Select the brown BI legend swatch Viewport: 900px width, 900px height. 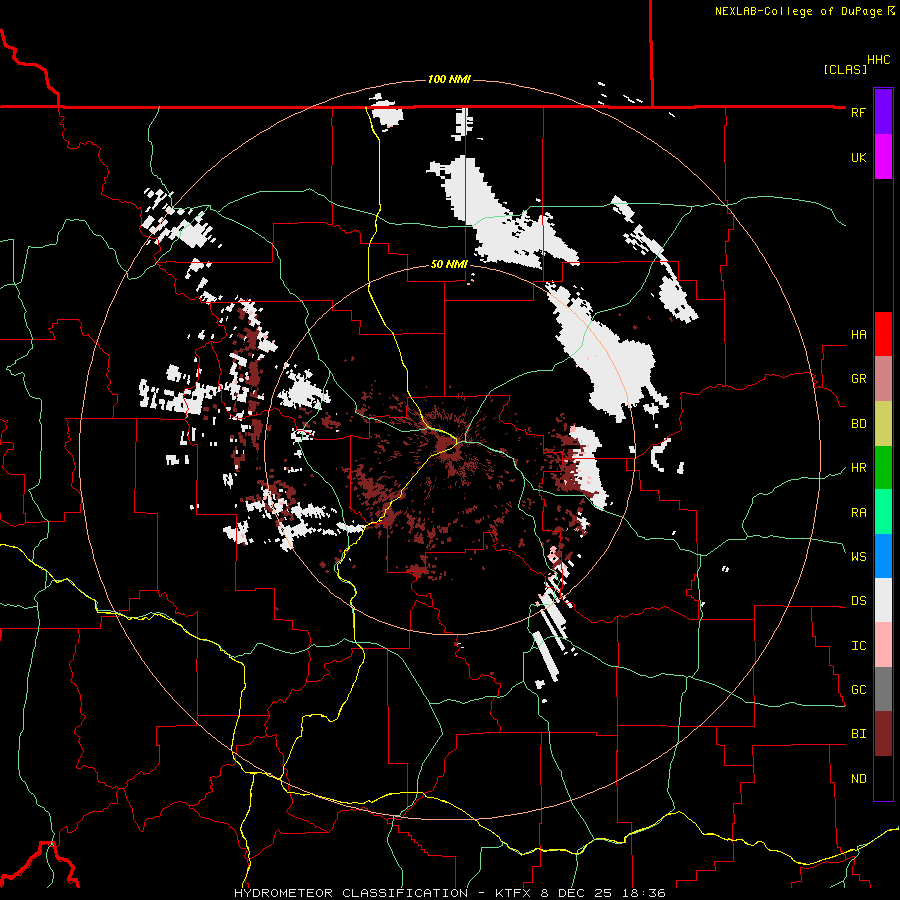[x=883, y=734]
